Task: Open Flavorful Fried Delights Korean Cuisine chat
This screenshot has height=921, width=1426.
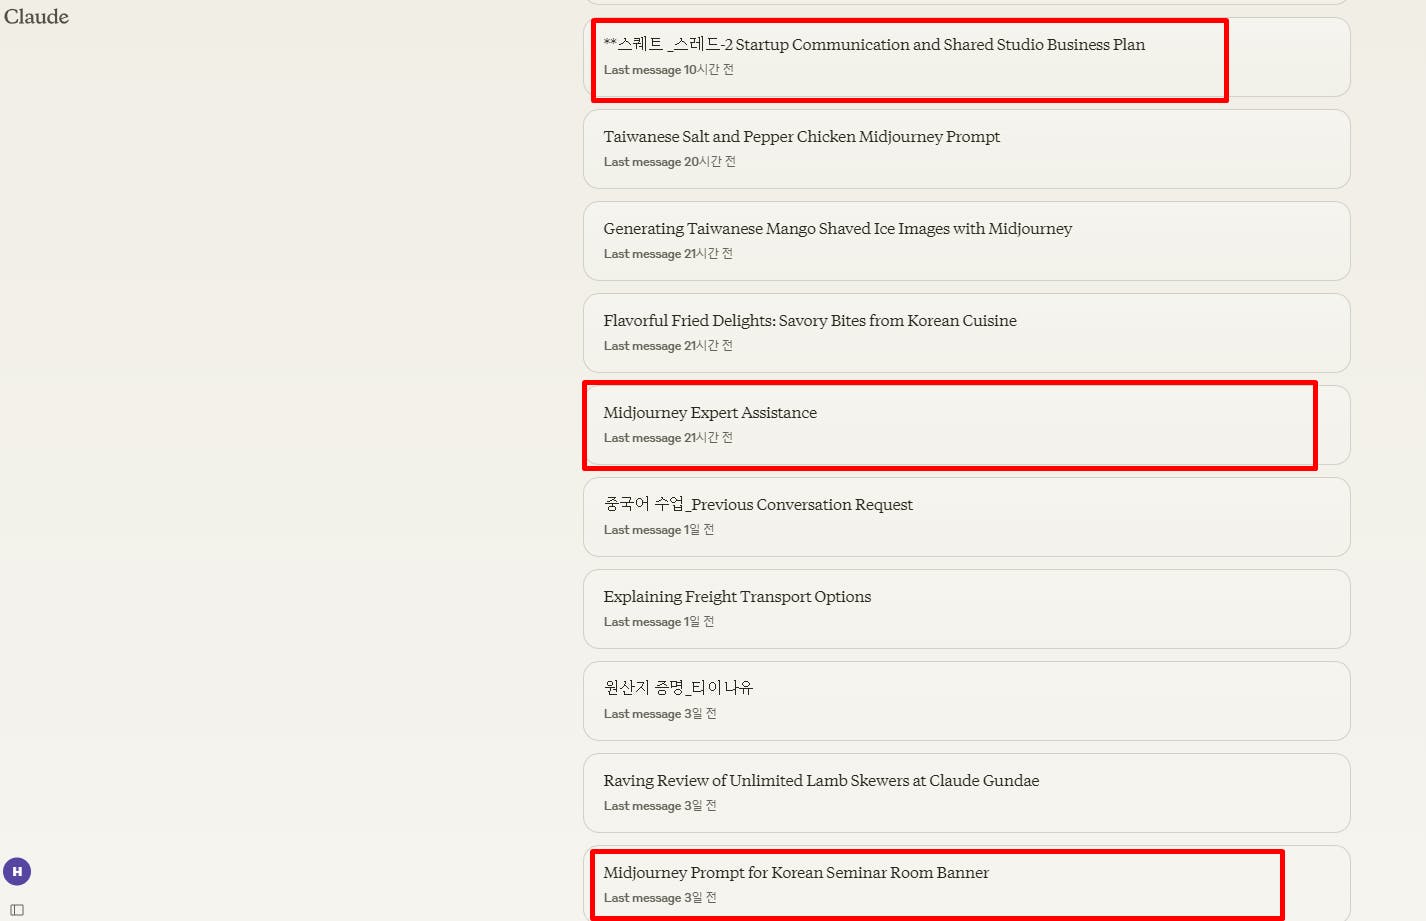Action: (967, 333)
